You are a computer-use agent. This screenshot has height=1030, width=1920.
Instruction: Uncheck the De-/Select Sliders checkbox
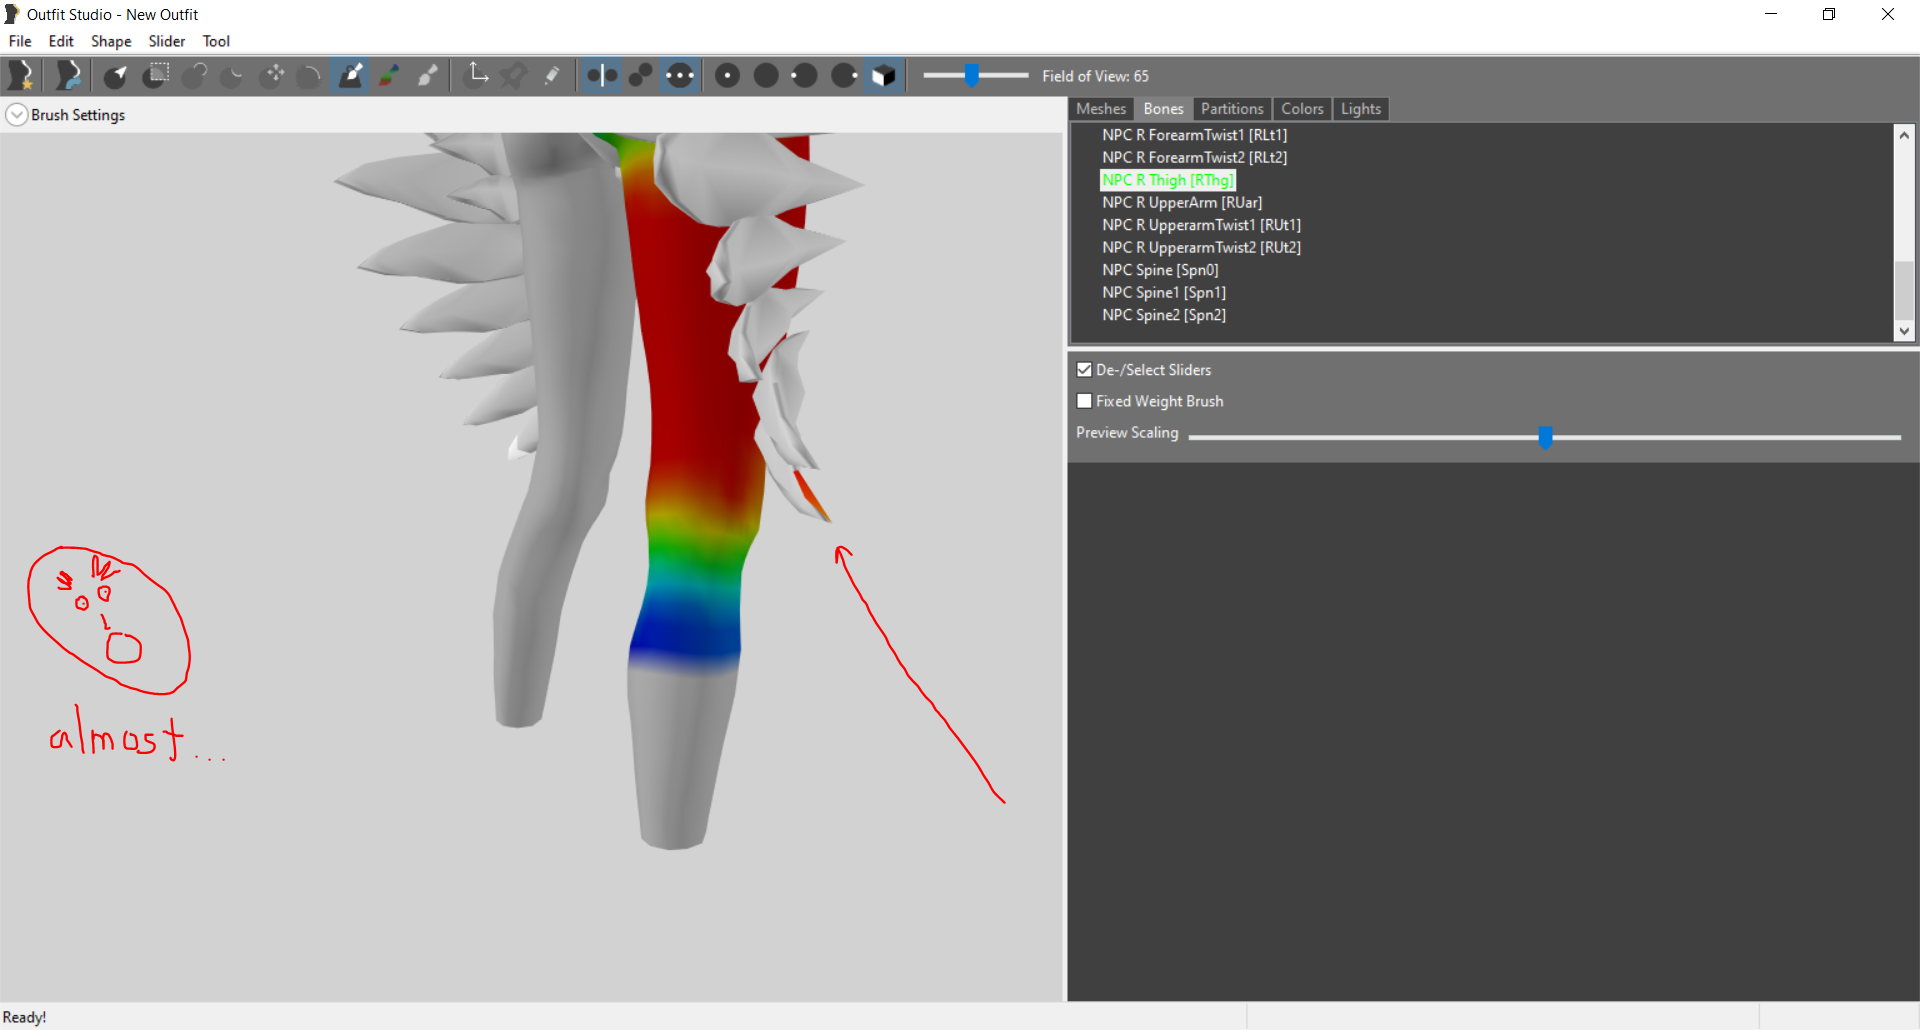1084,370
